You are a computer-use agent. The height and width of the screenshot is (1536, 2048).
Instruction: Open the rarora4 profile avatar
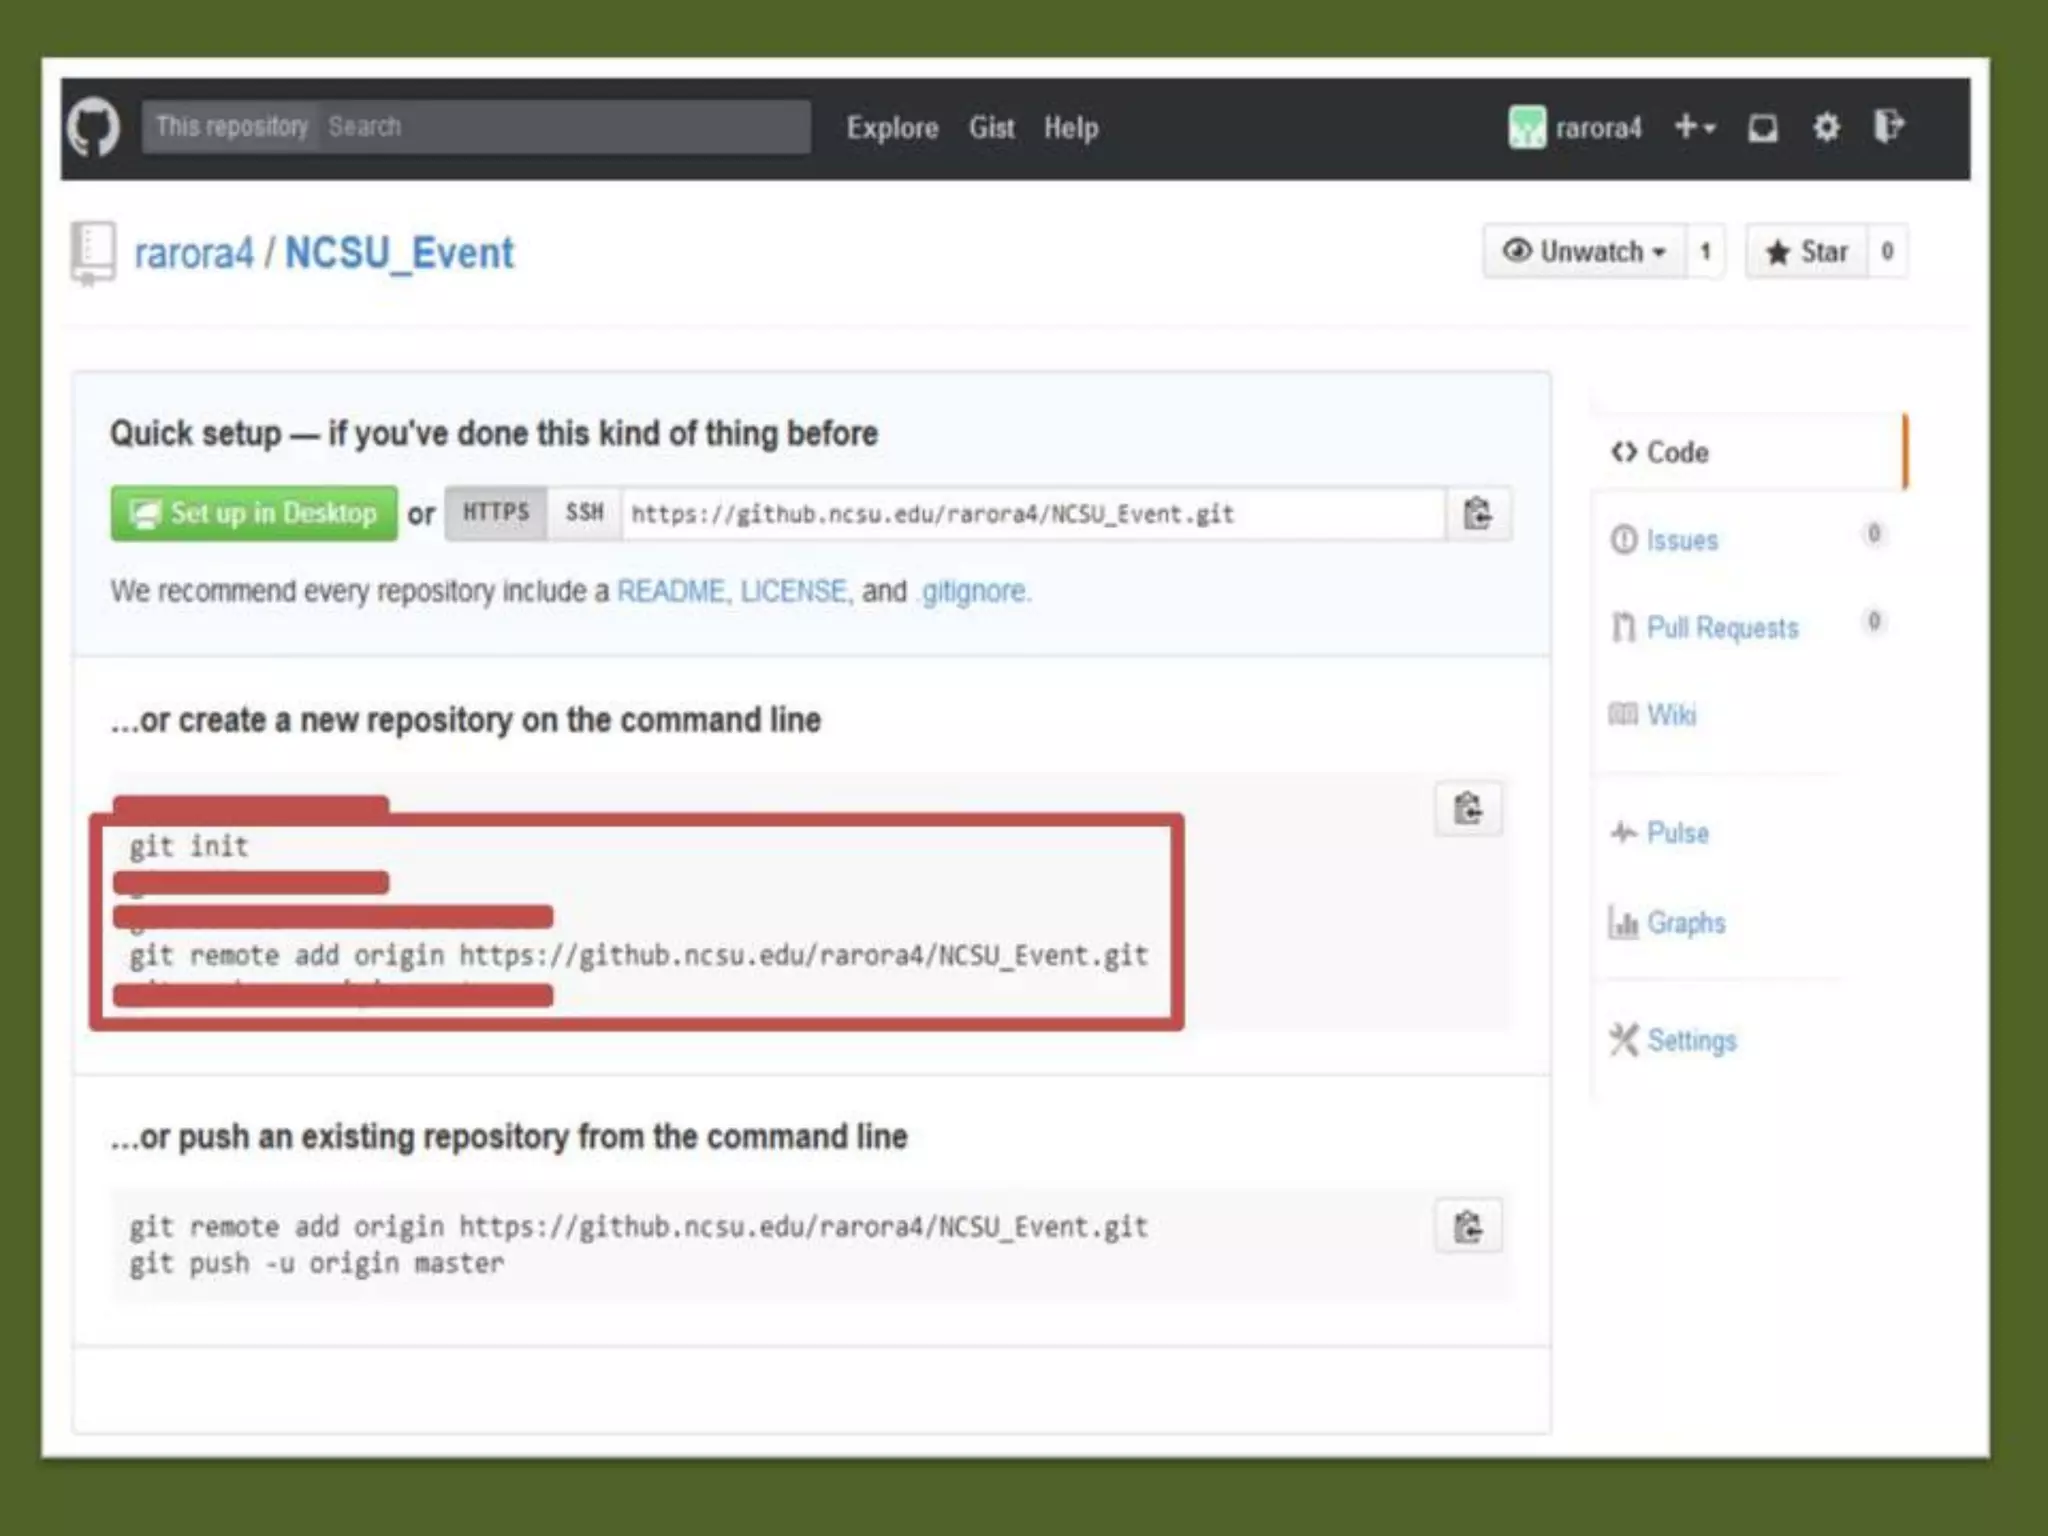(x=1526, y=128)
